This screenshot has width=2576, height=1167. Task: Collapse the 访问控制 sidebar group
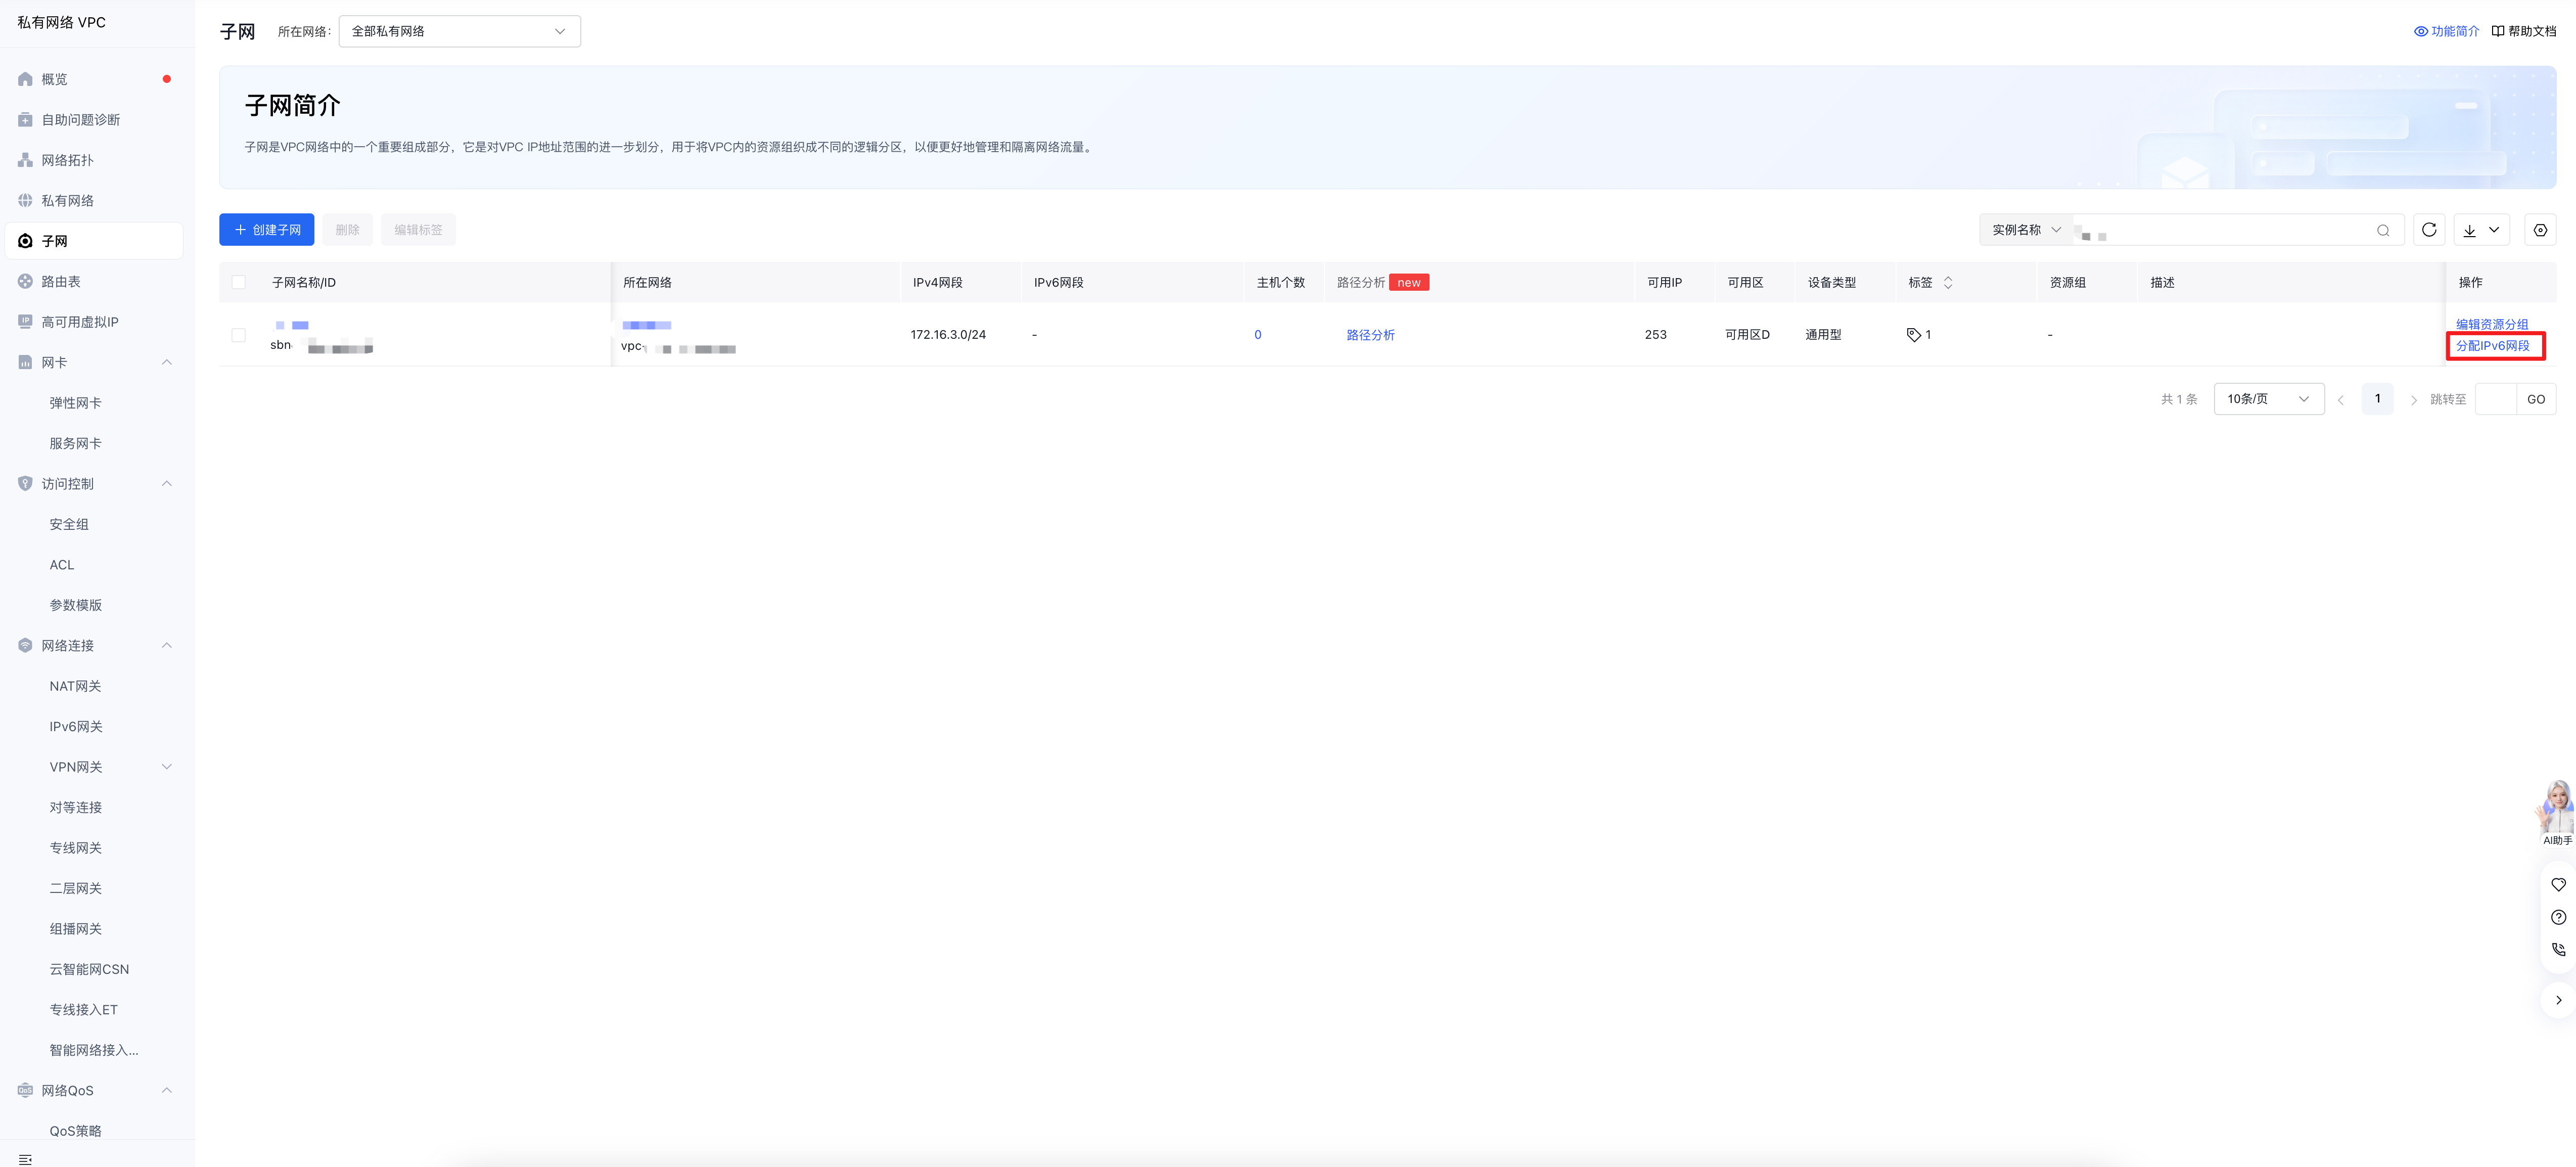click(167, 484)
